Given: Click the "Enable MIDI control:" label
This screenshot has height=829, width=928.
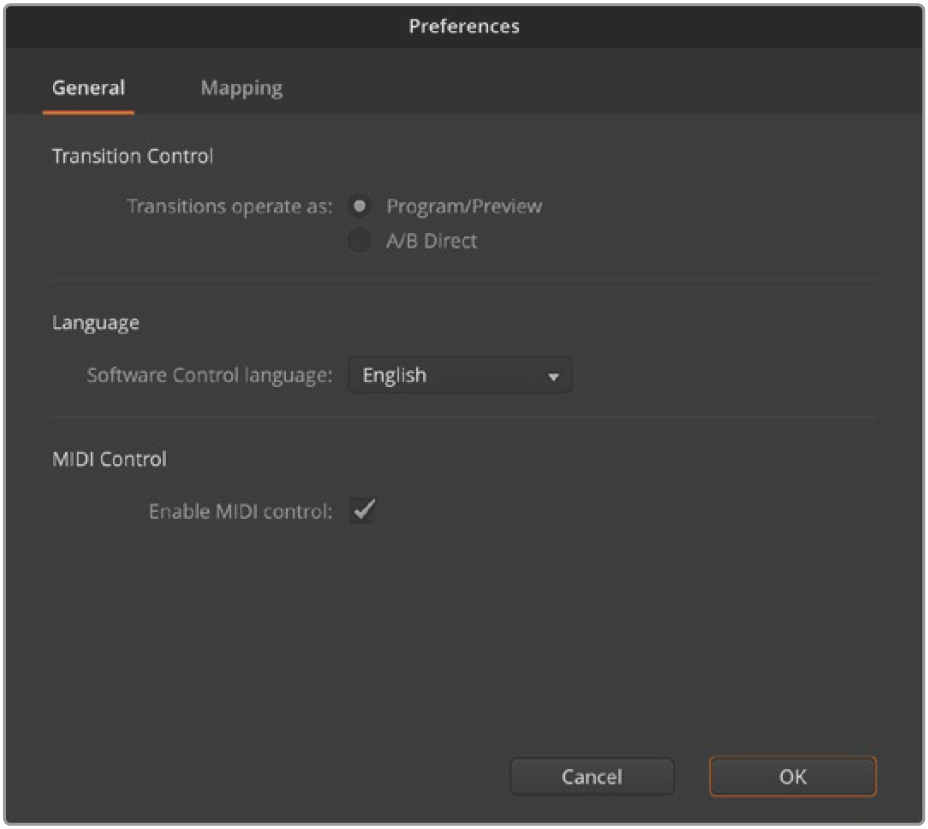Looking at the screenshot, I should click(x=240, y=511).
